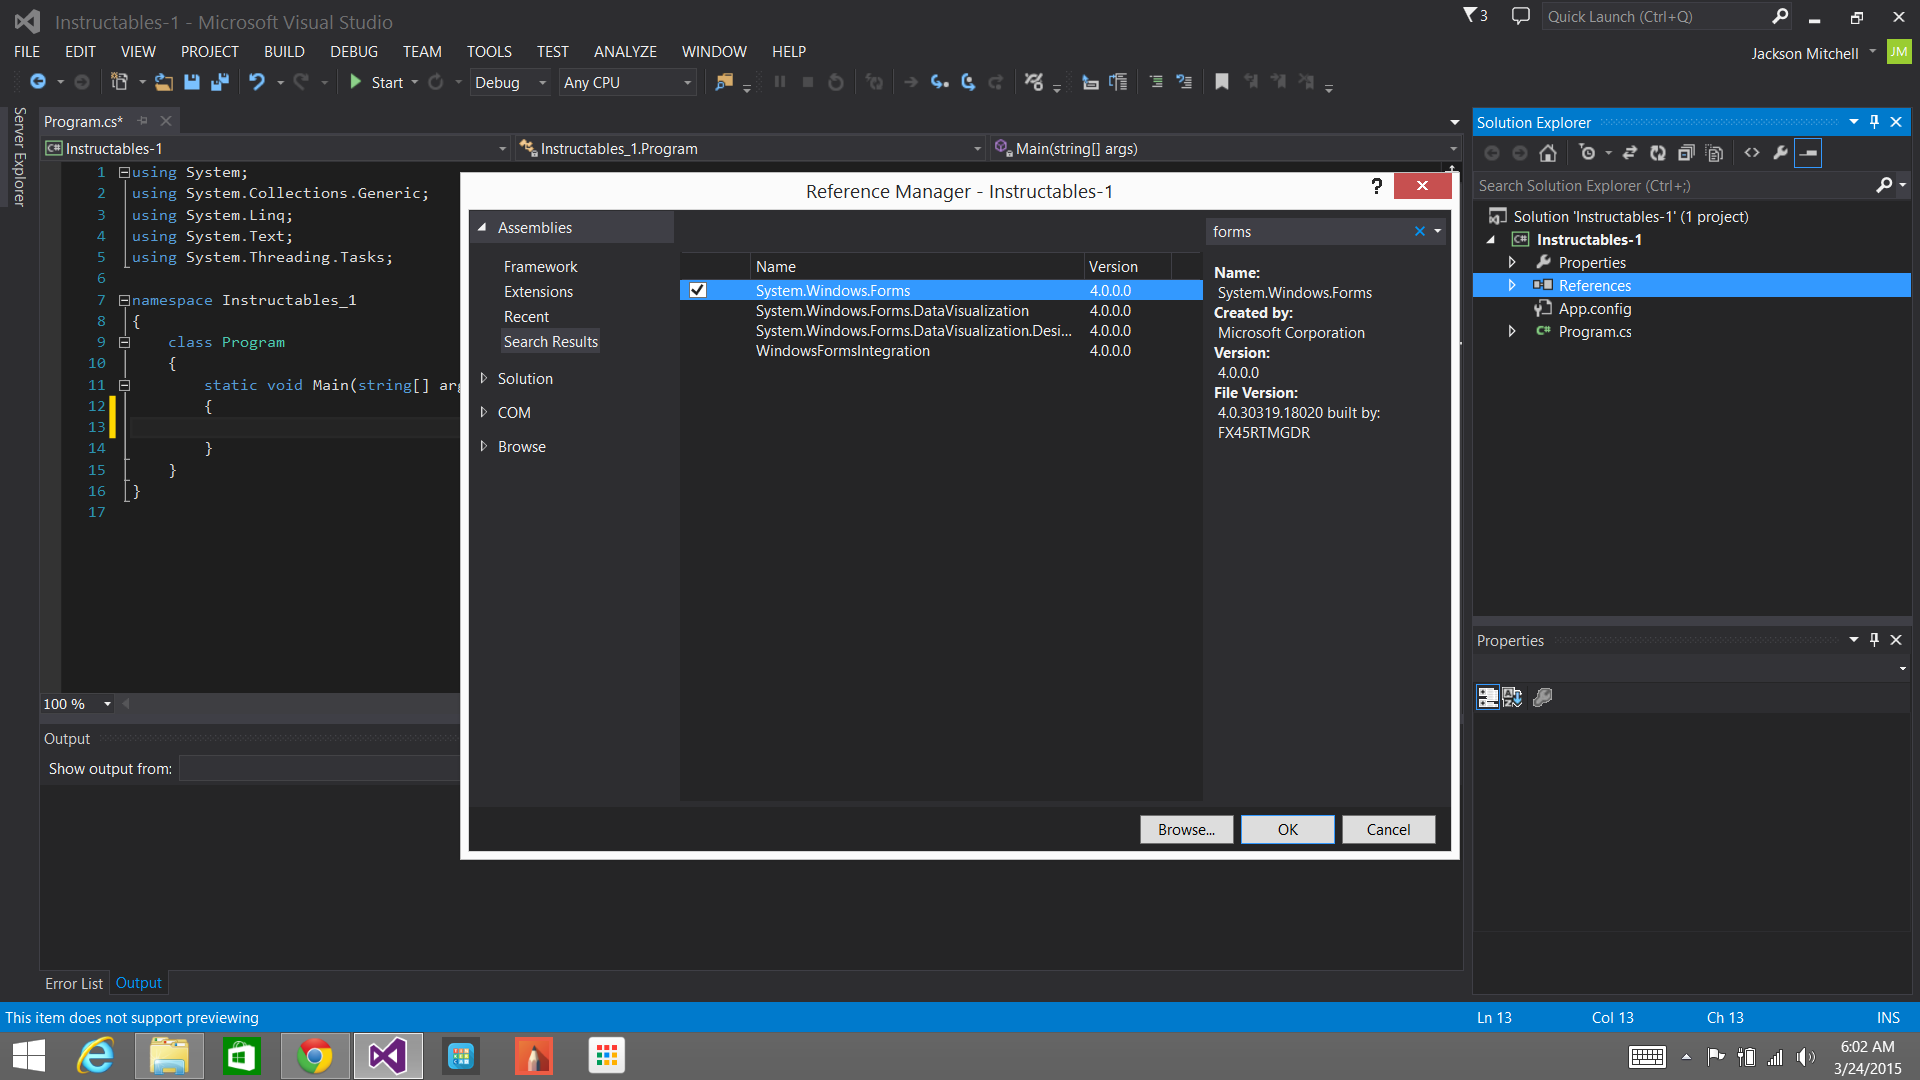This screenshot has height=1080, width=1920.
Task: Check the System.Windows.Forms assembly checkbox
Action: [x=698, y=290]
